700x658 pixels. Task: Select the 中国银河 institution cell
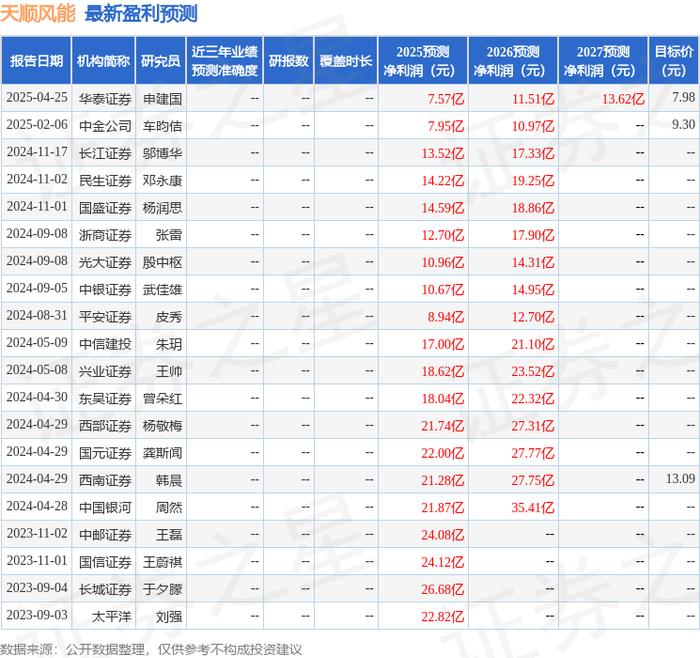(105, 508)
